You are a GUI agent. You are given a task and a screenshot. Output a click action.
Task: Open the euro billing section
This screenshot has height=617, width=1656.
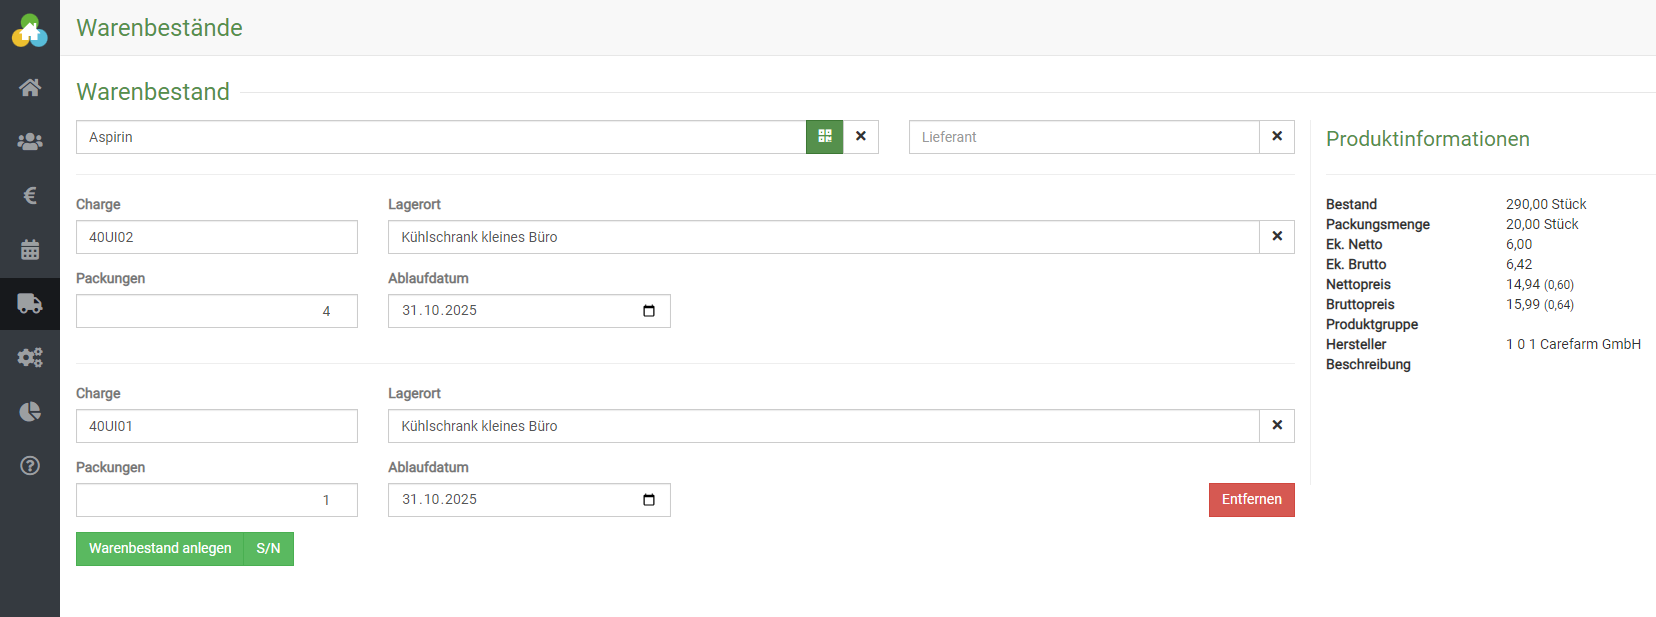[x=30, y=196]
